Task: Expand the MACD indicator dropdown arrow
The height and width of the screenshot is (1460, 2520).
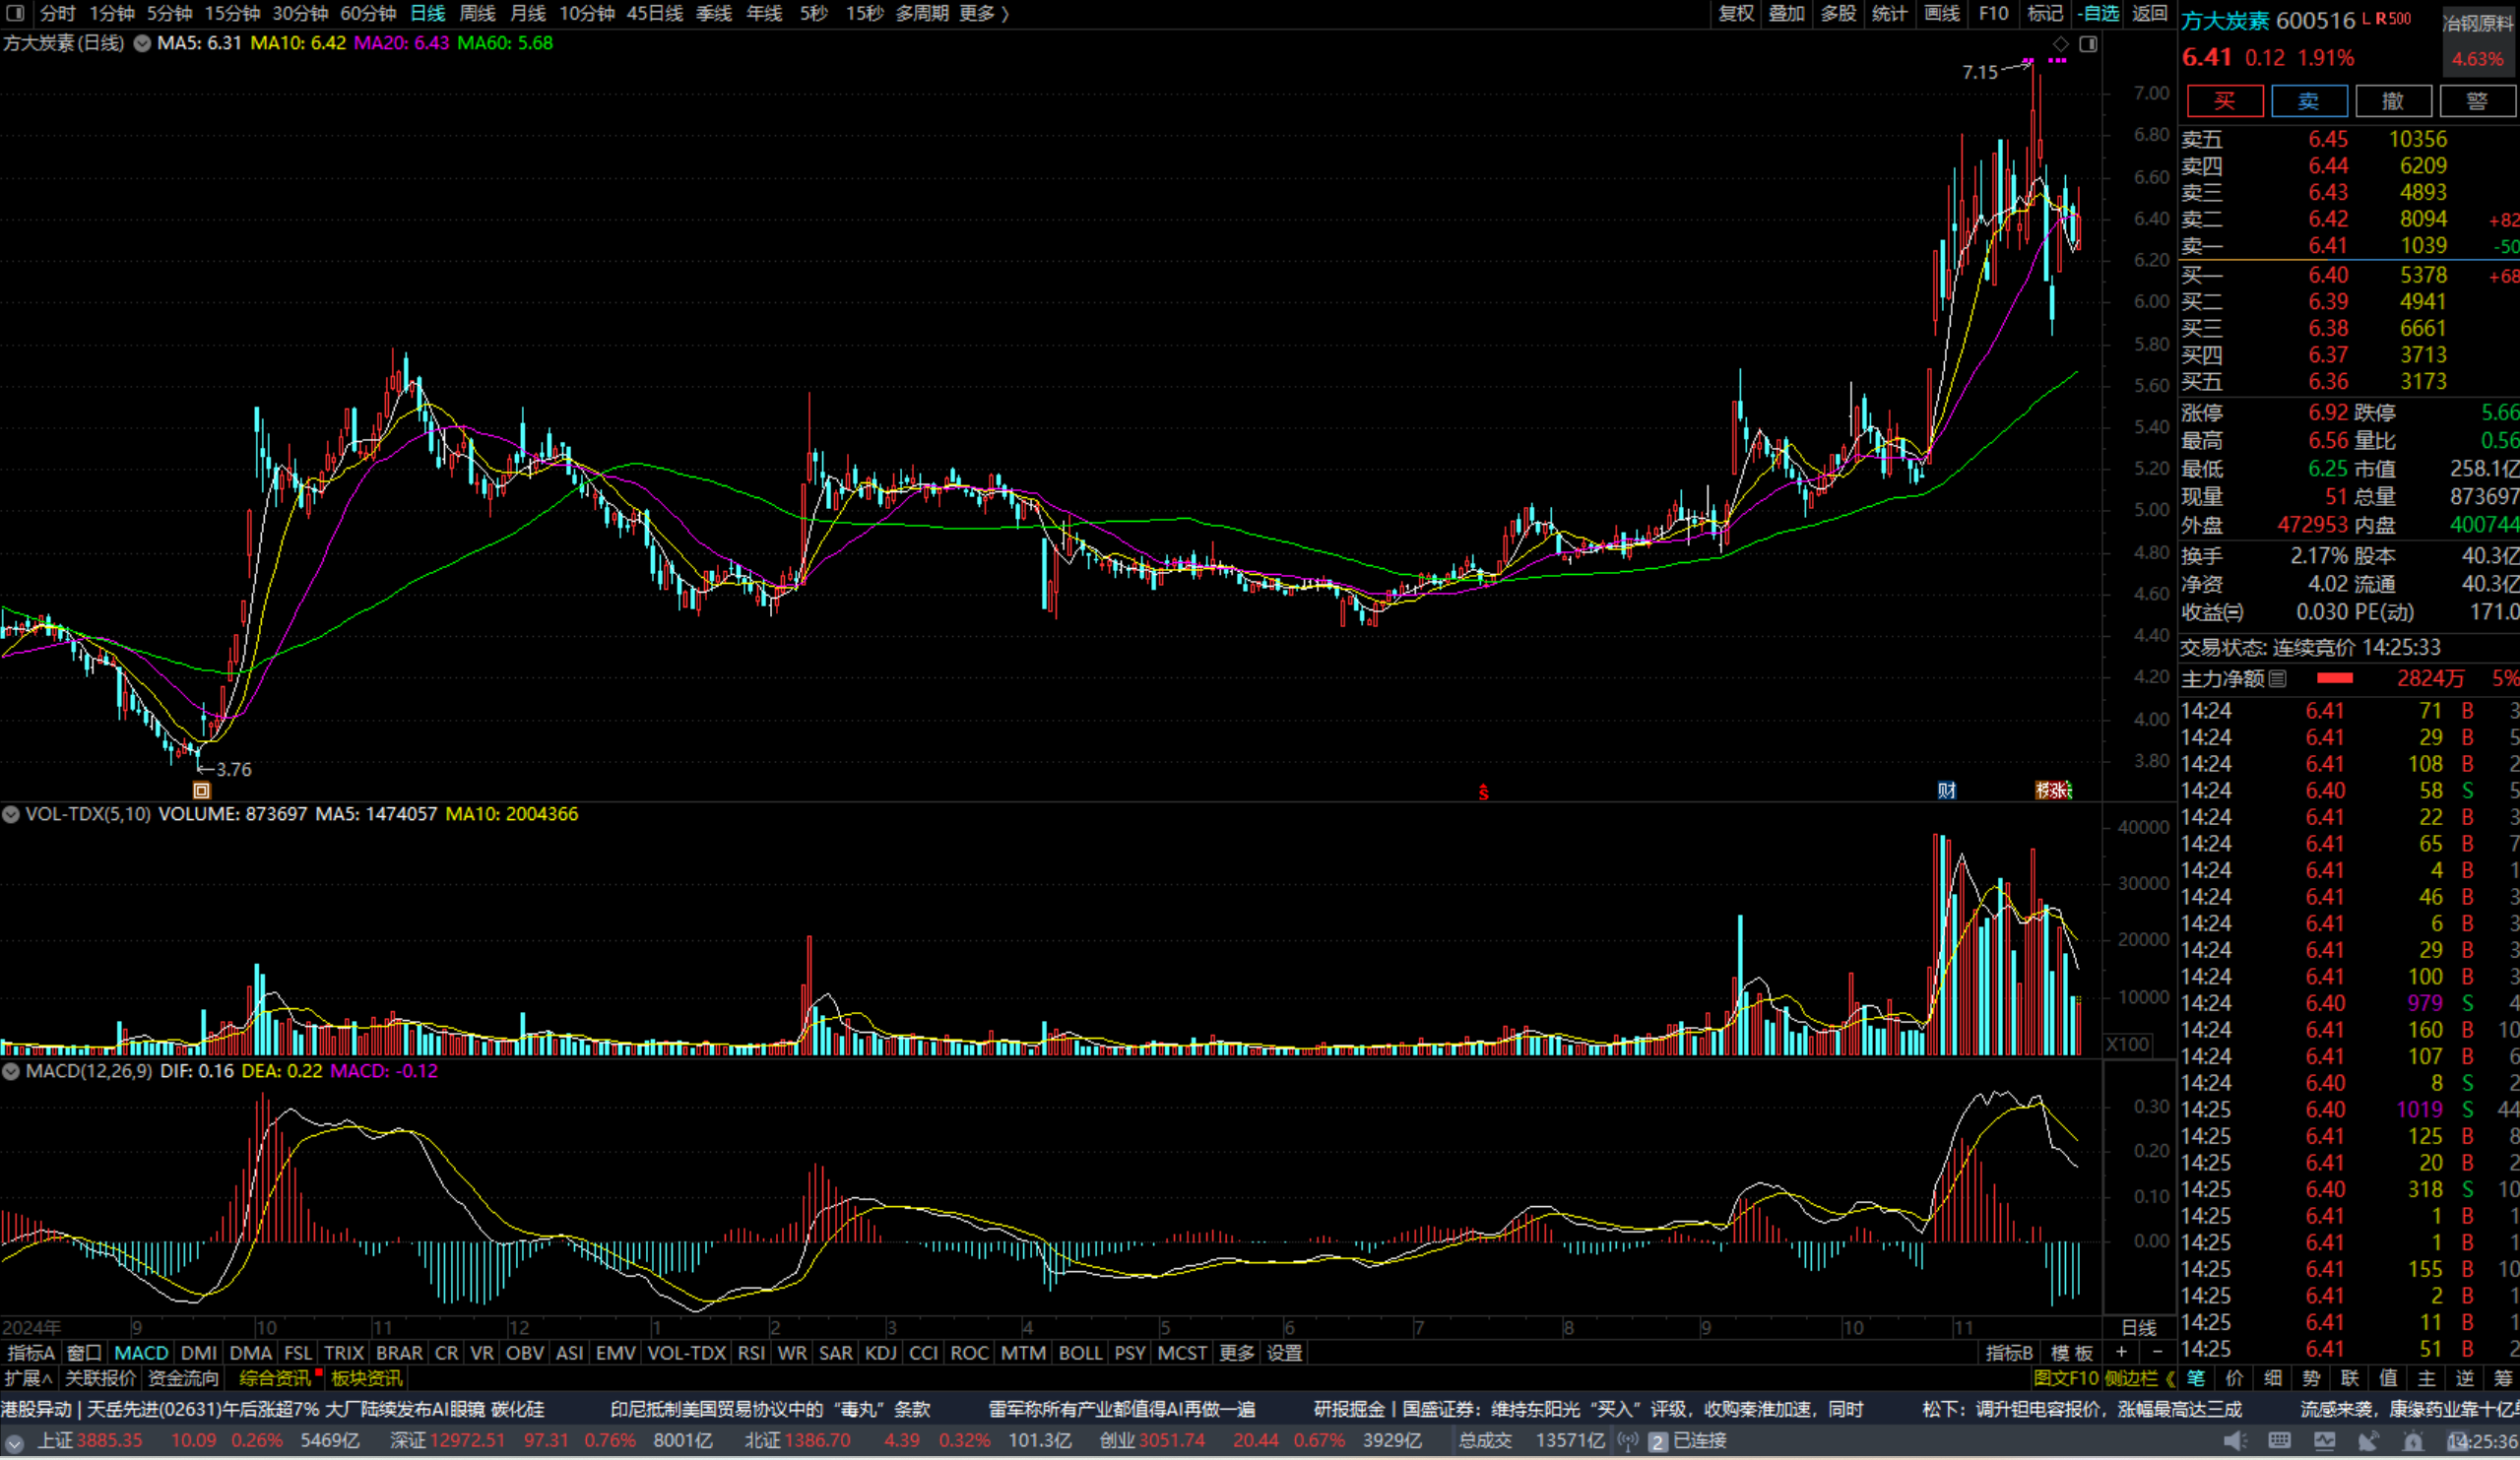Action: (x=11, y=1071)
